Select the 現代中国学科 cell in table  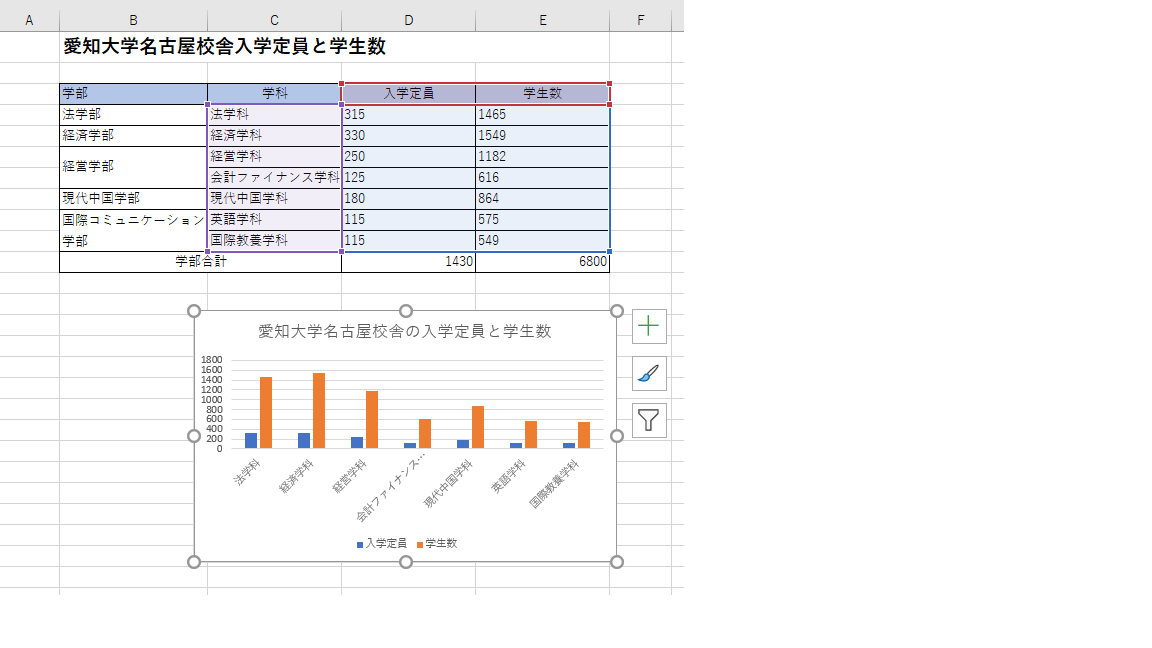point(274,198)
